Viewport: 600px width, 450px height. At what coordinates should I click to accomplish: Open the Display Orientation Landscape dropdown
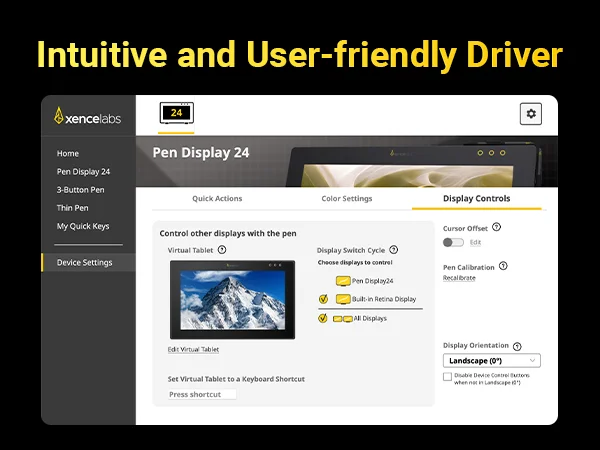[x=492, y=360]
